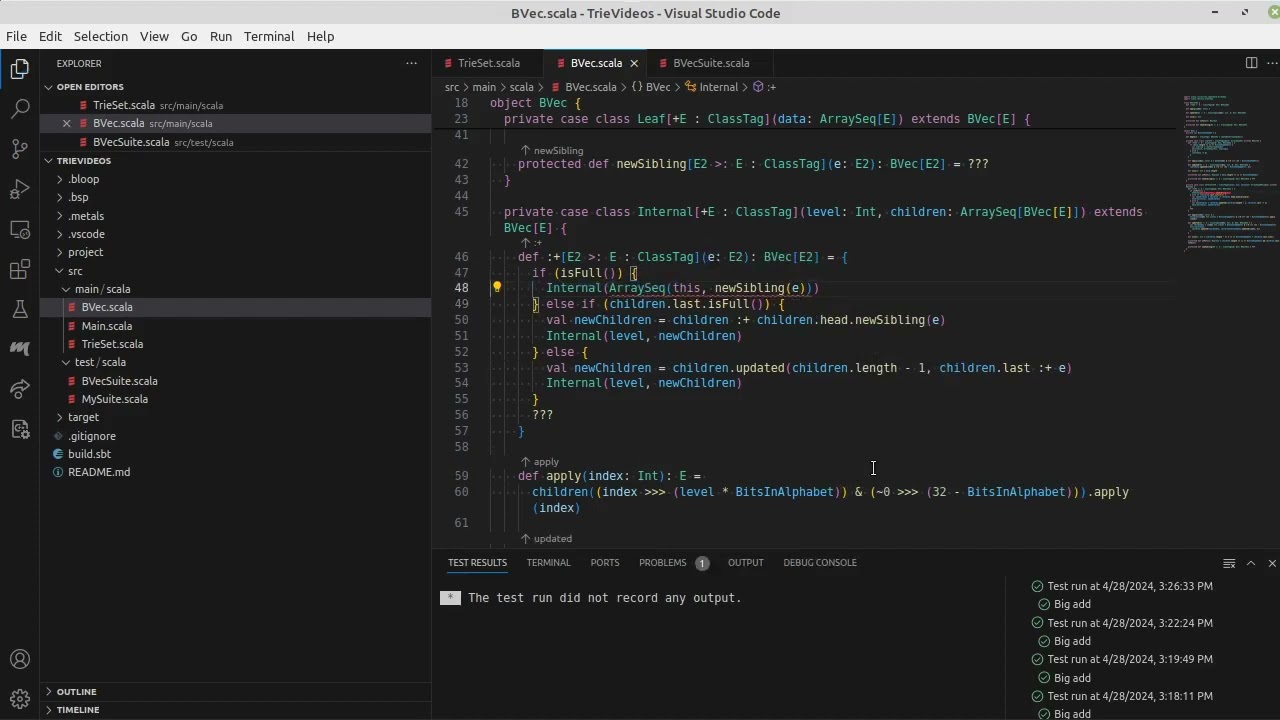Viewport: 1280px width, 720px height.
Task: Open build.sbt file
Action: pos(89,454)
